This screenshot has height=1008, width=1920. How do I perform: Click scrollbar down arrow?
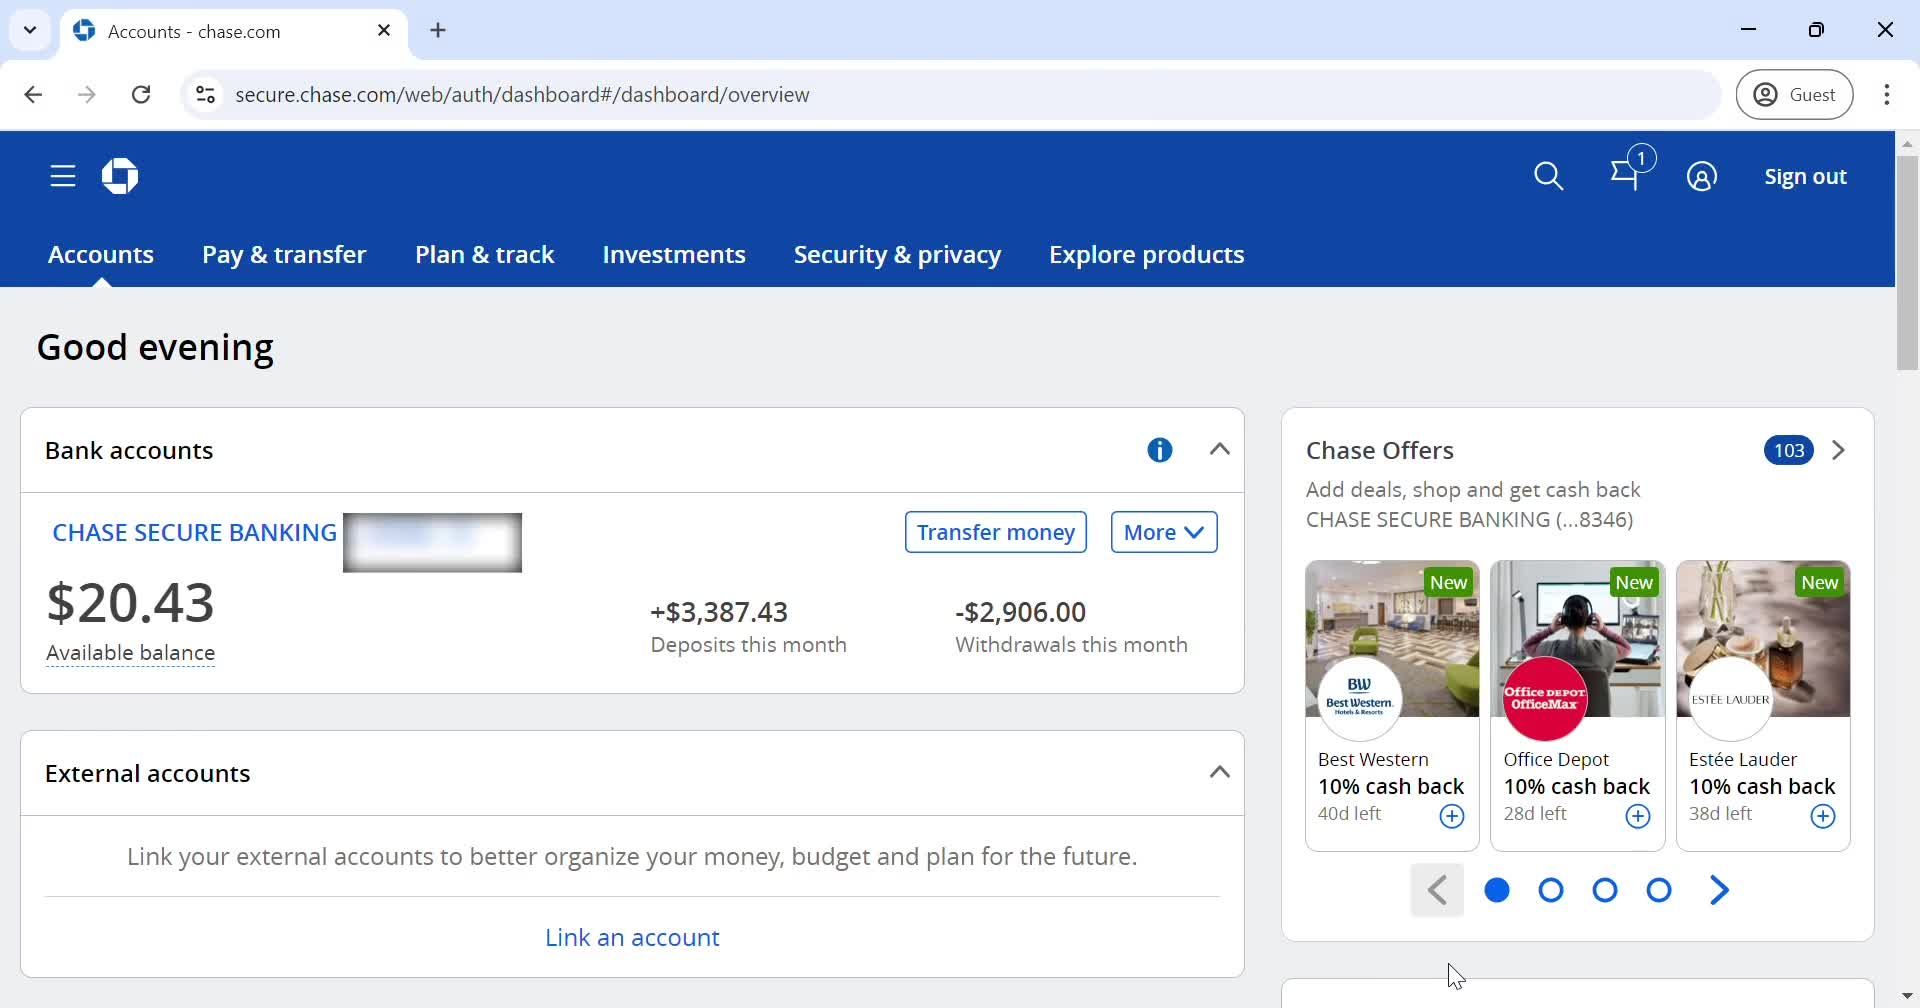[1907, 997]
